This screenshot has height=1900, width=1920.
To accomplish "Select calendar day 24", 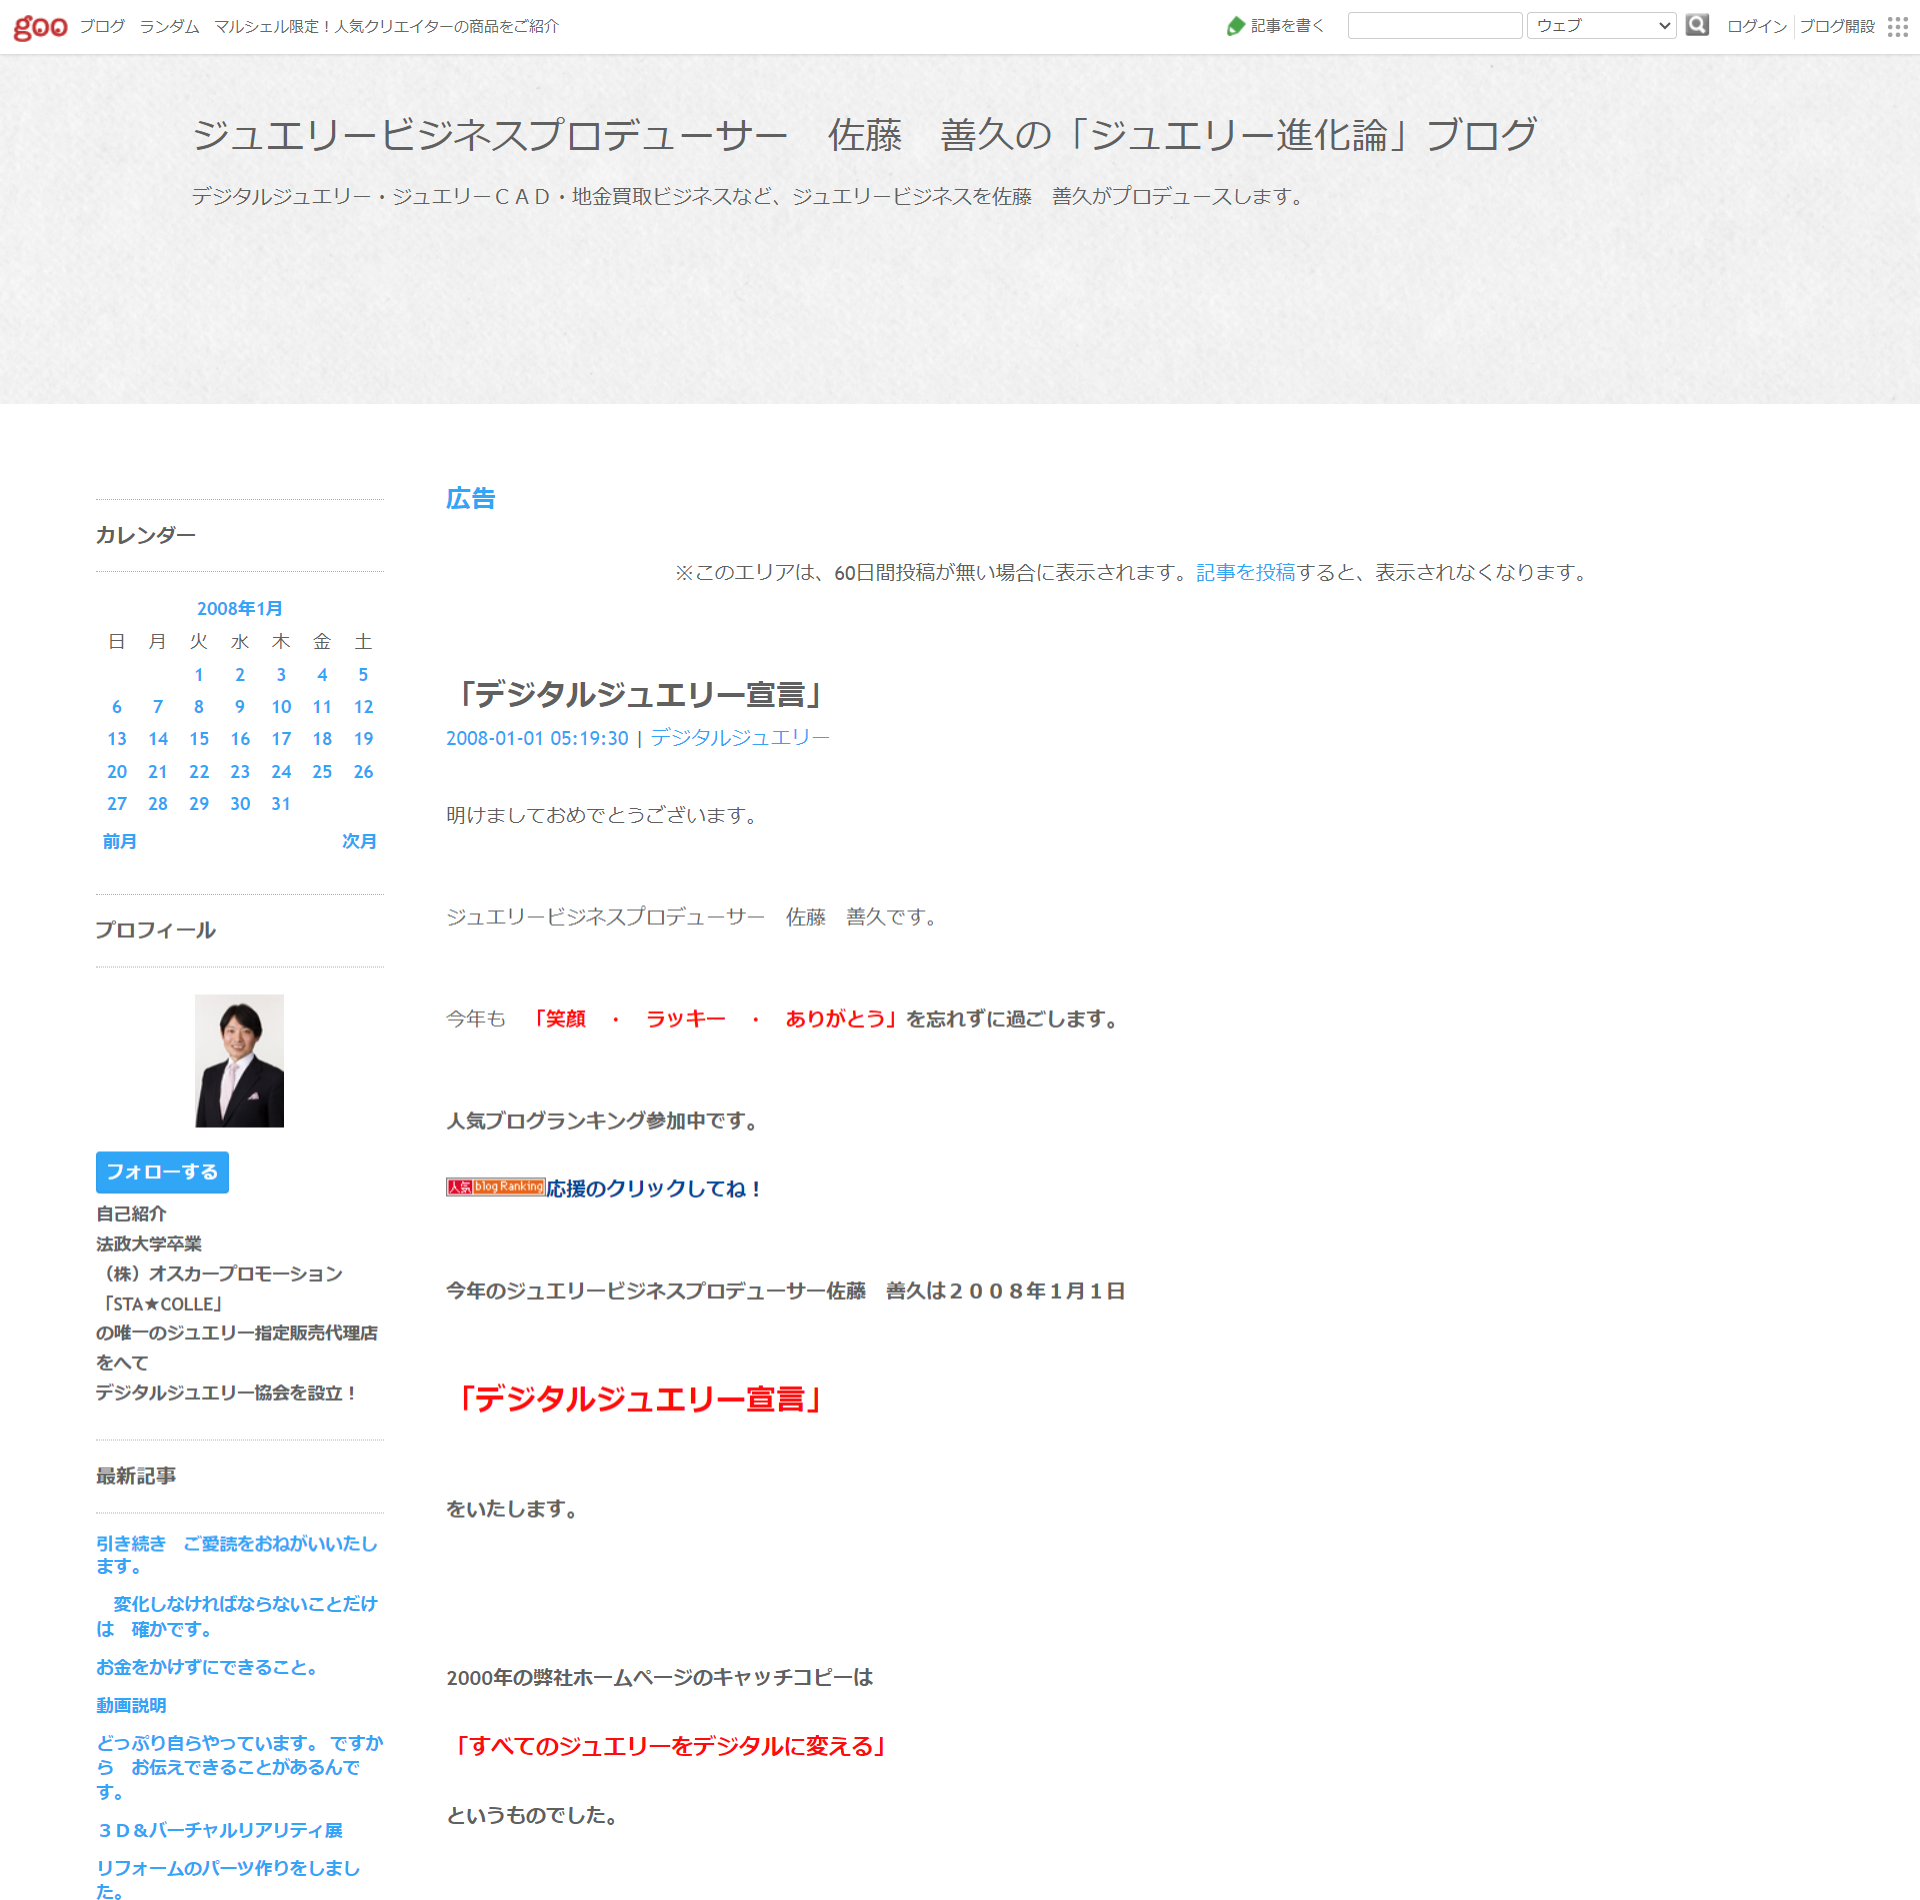I will tap(281, 772).
